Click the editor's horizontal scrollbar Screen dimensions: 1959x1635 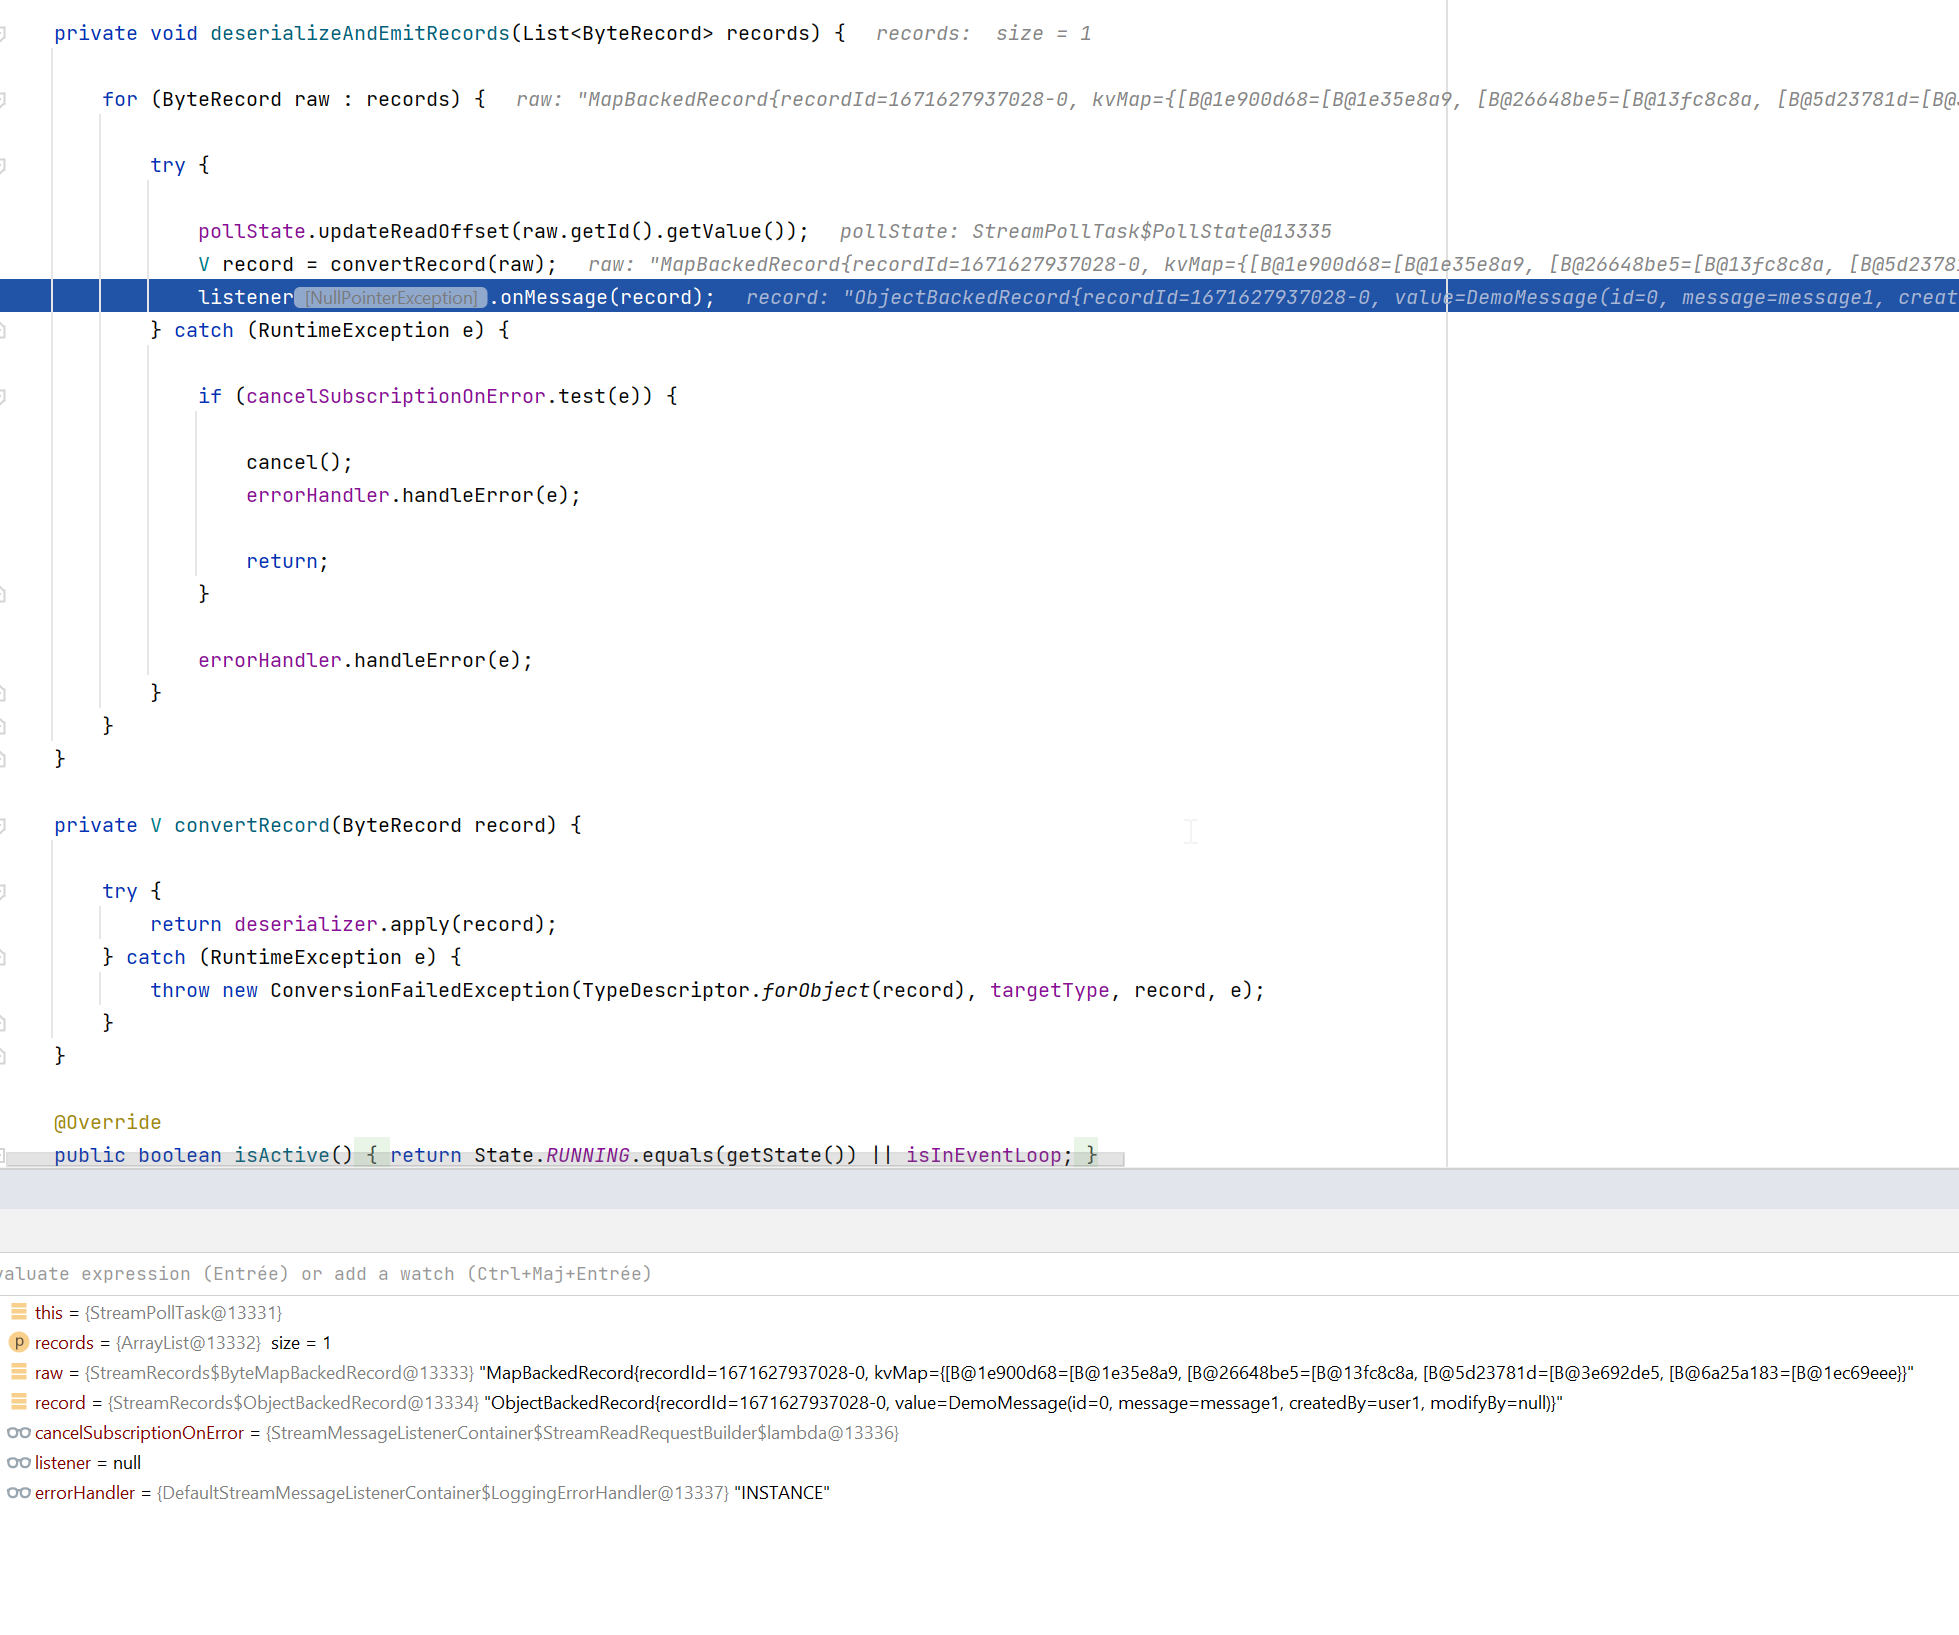pos(565,1158)
